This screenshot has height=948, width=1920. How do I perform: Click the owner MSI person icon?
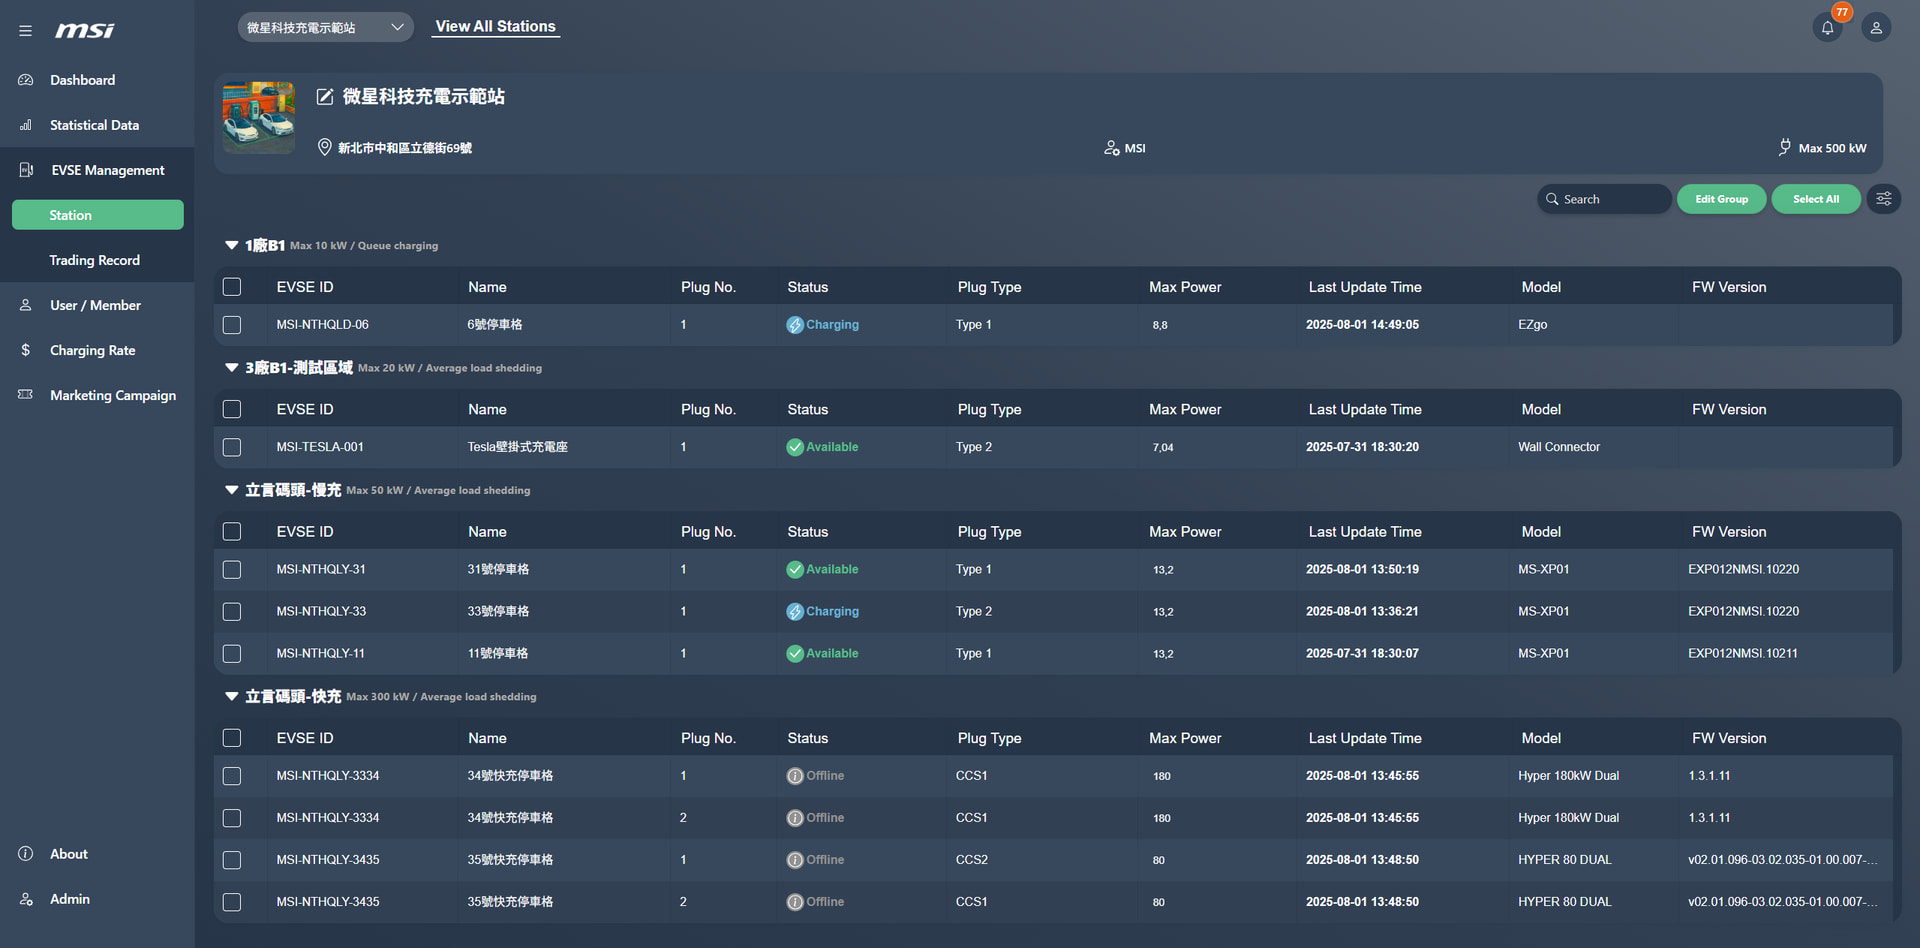click(x=1111, y=148)
